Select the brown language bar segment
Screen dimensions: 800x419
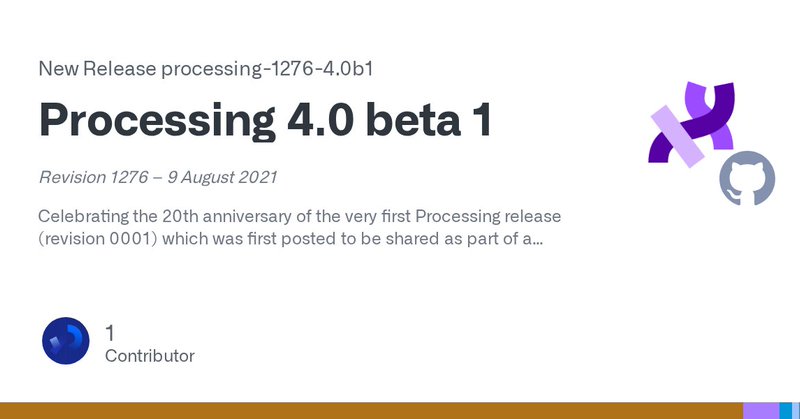click(371, 411)
